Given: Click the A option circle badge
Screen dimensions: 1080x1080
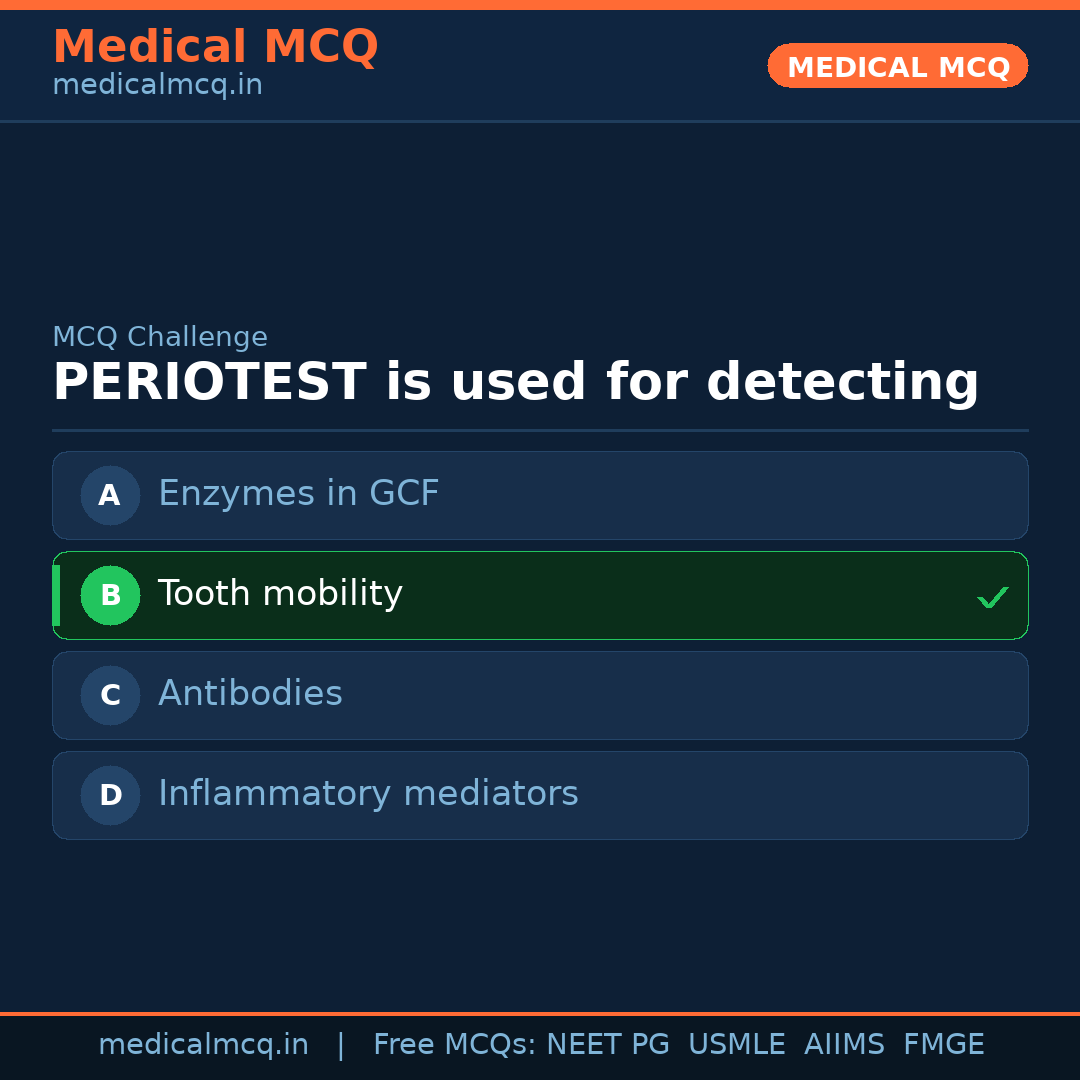Looking at the screenshot, I should pos(110,495).
